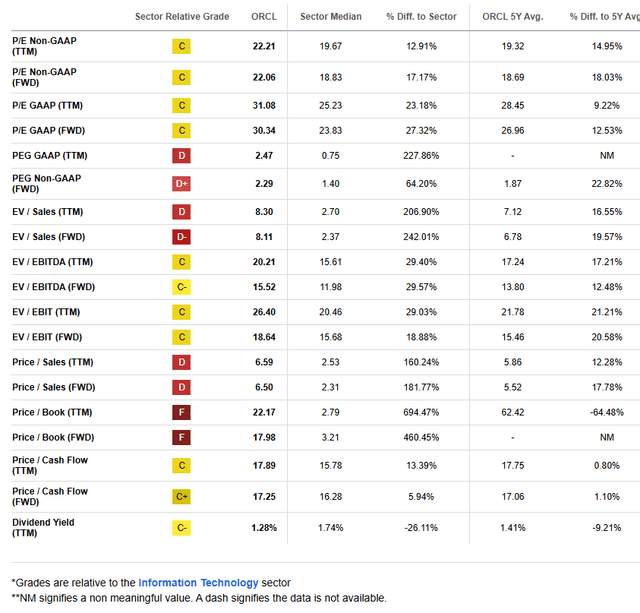Image resolution: width=640 pixels, height=613 pixels.
Task: Click the sector median value 1.74%
Action: click(331, 528)
